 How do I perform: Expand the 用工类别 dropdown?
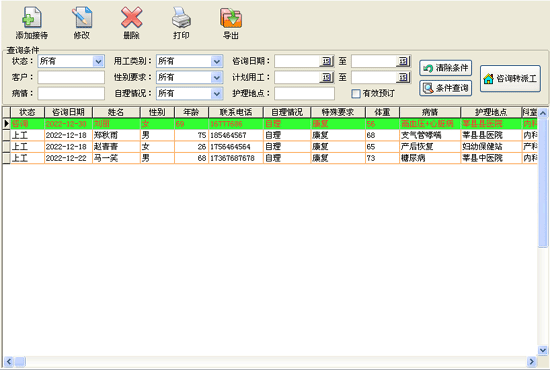click(x=217, y=61)
